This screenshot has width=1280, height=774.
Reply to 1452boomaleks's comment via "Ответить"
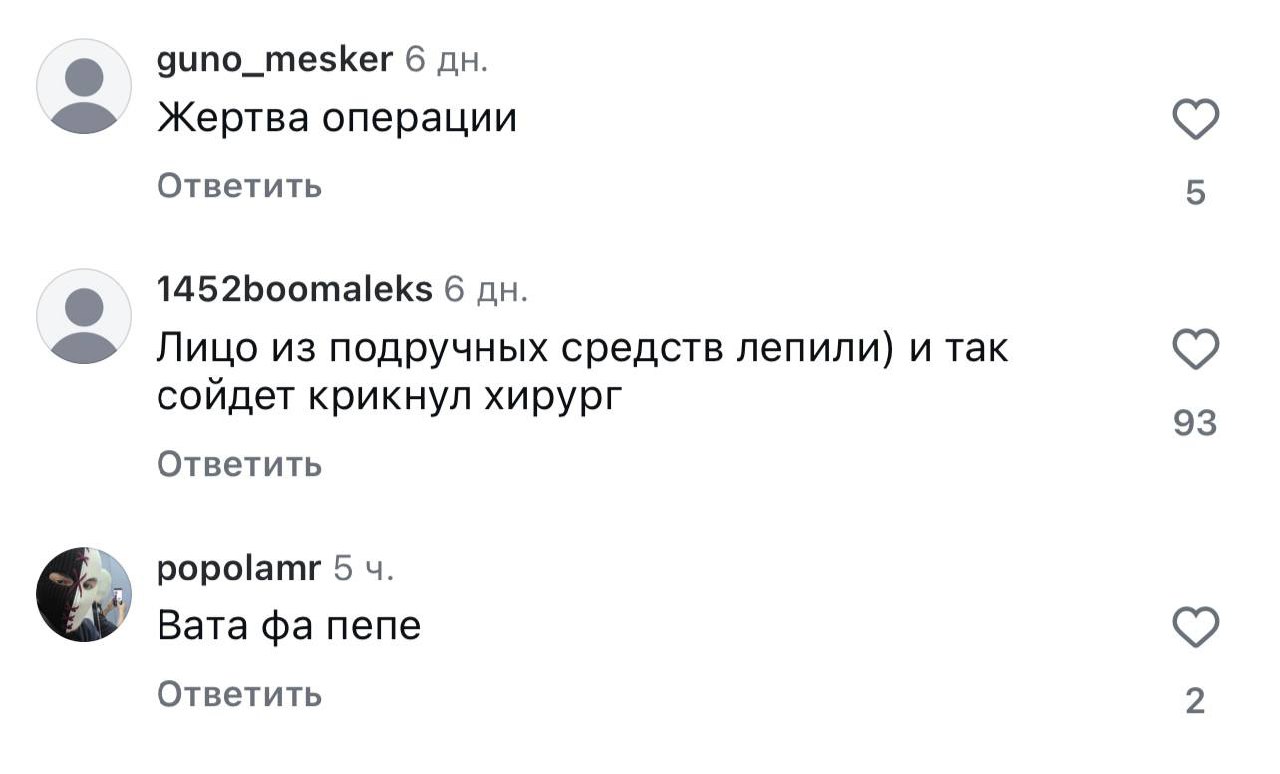[x=239, y=465]
